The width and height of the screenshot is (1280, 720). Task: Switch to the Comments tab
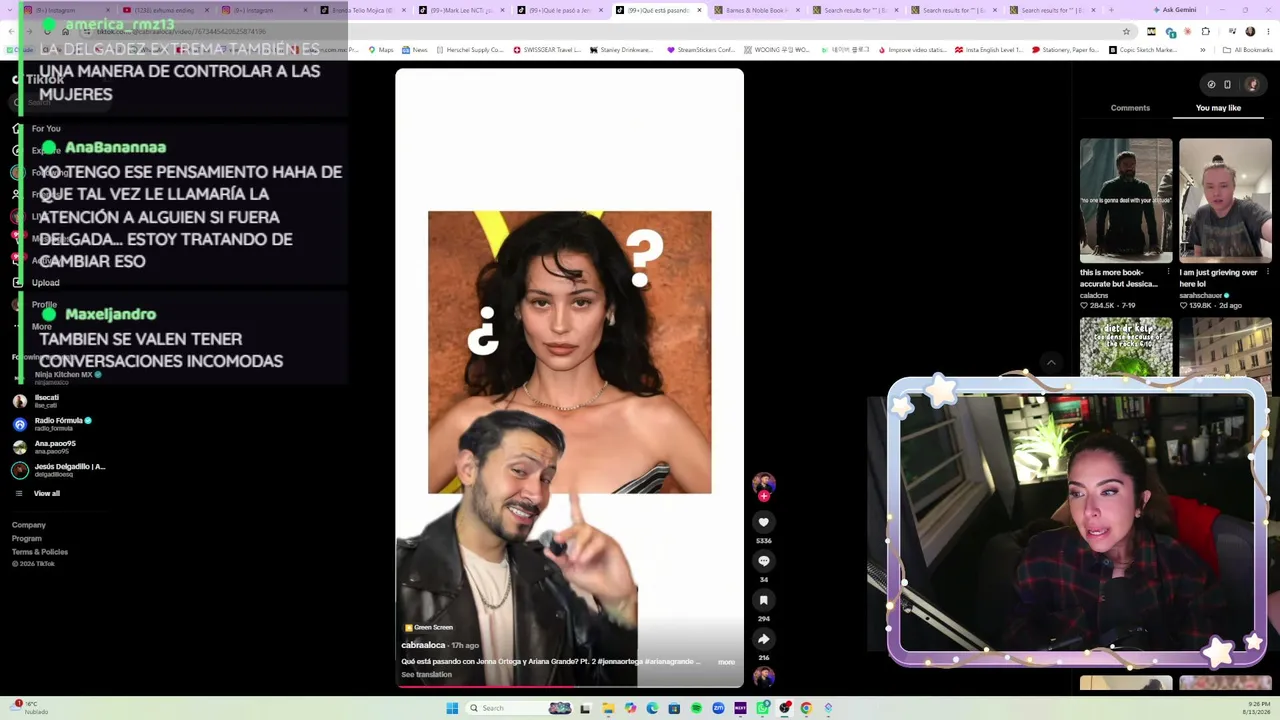click(x=1130, y=108)
